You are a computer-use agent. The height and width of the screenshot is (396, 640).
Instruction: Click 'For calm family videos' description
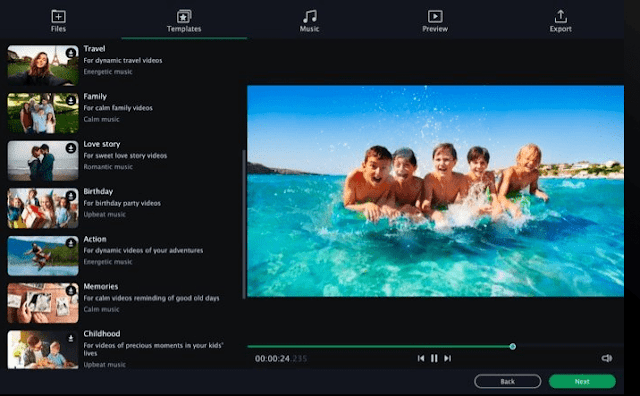pos(118,108)
